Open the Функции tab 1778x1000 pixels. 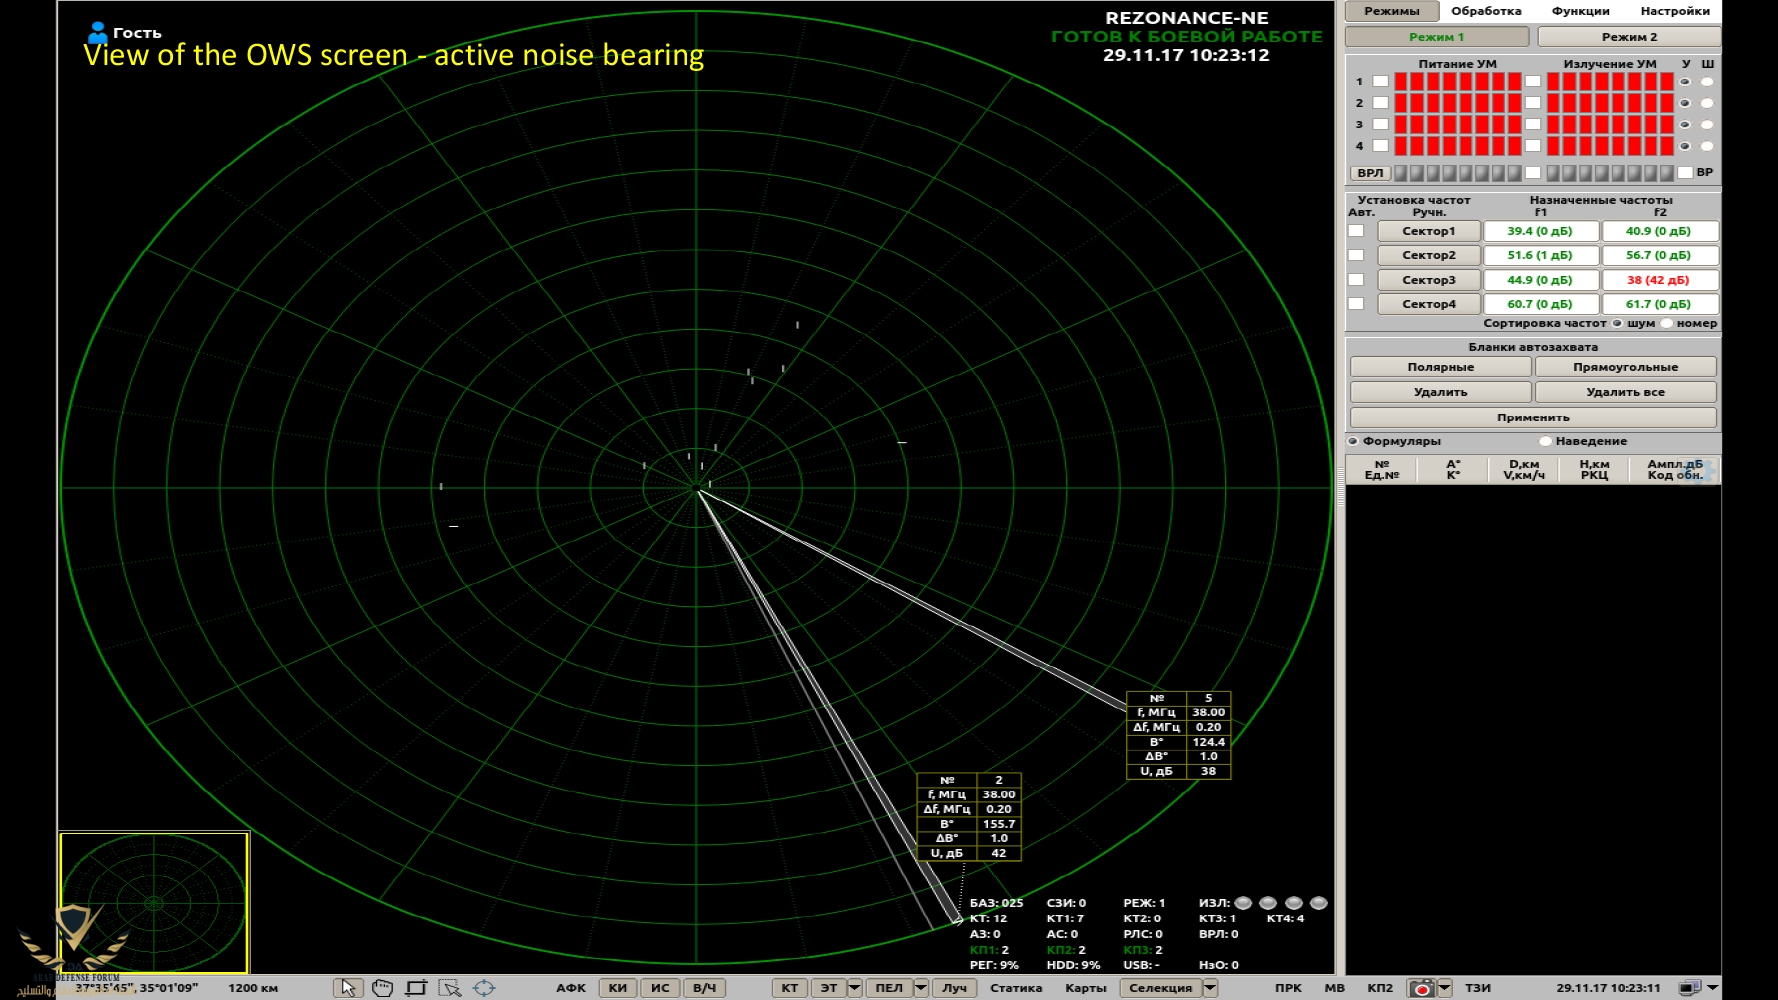click(x=1580, y=11)
